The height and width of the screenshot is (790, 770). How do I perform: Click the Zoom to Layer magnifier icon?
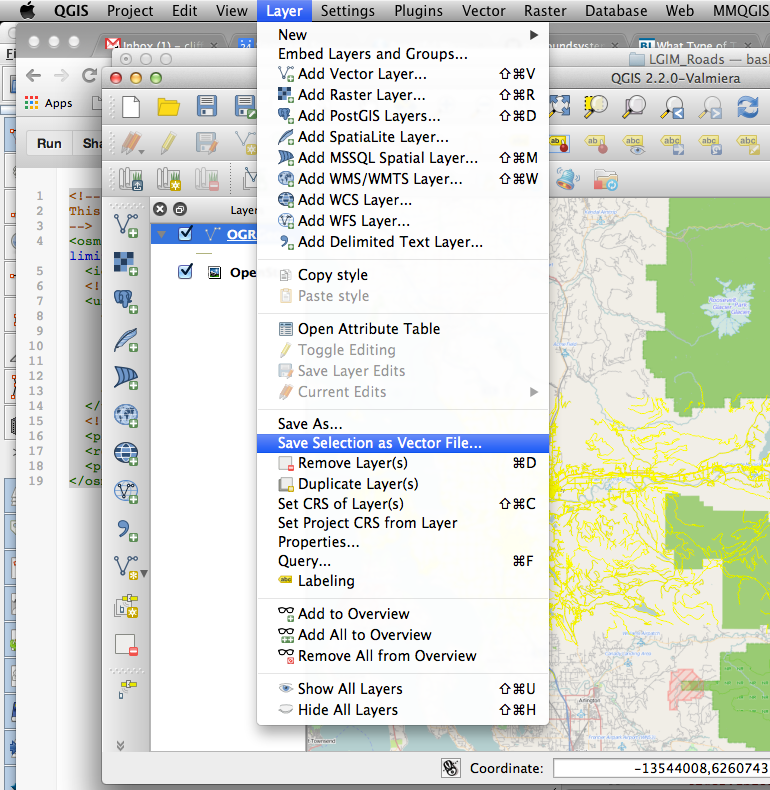[634, 107]
